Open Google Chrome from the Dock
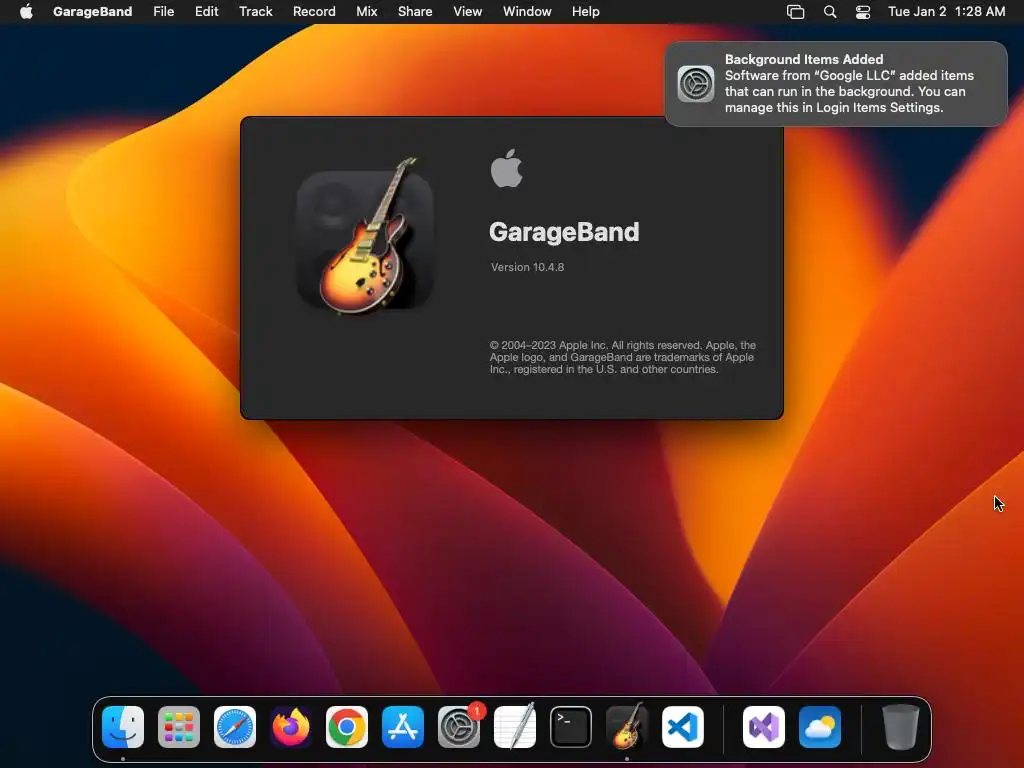The height and width of the screenshot is (768, 1024). click(347, 727)
